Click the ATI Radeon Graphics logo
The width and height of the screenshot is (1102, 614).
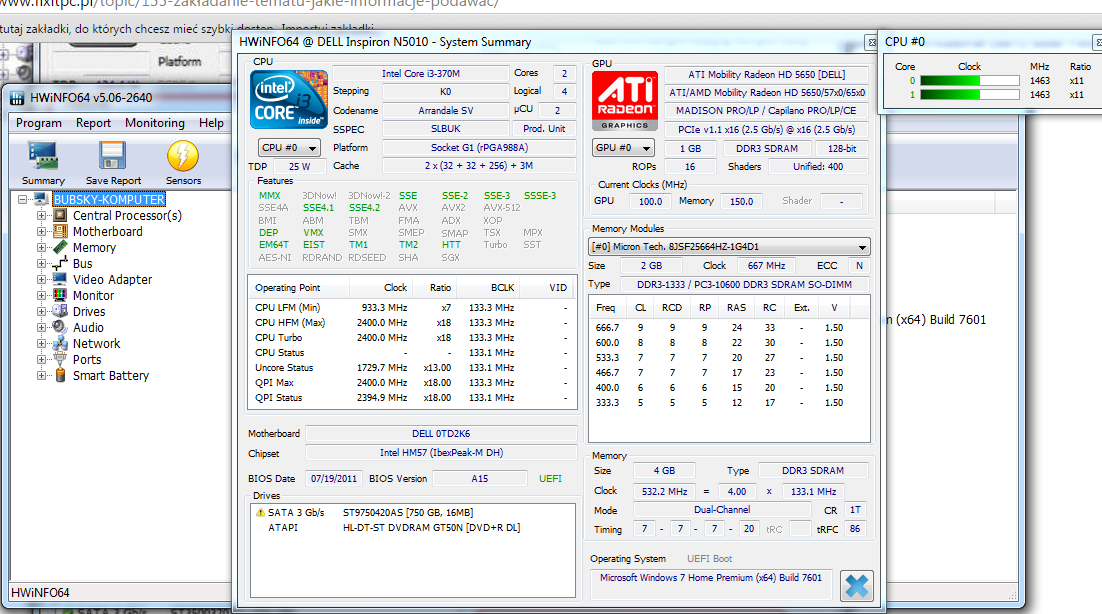click(625, 100)
